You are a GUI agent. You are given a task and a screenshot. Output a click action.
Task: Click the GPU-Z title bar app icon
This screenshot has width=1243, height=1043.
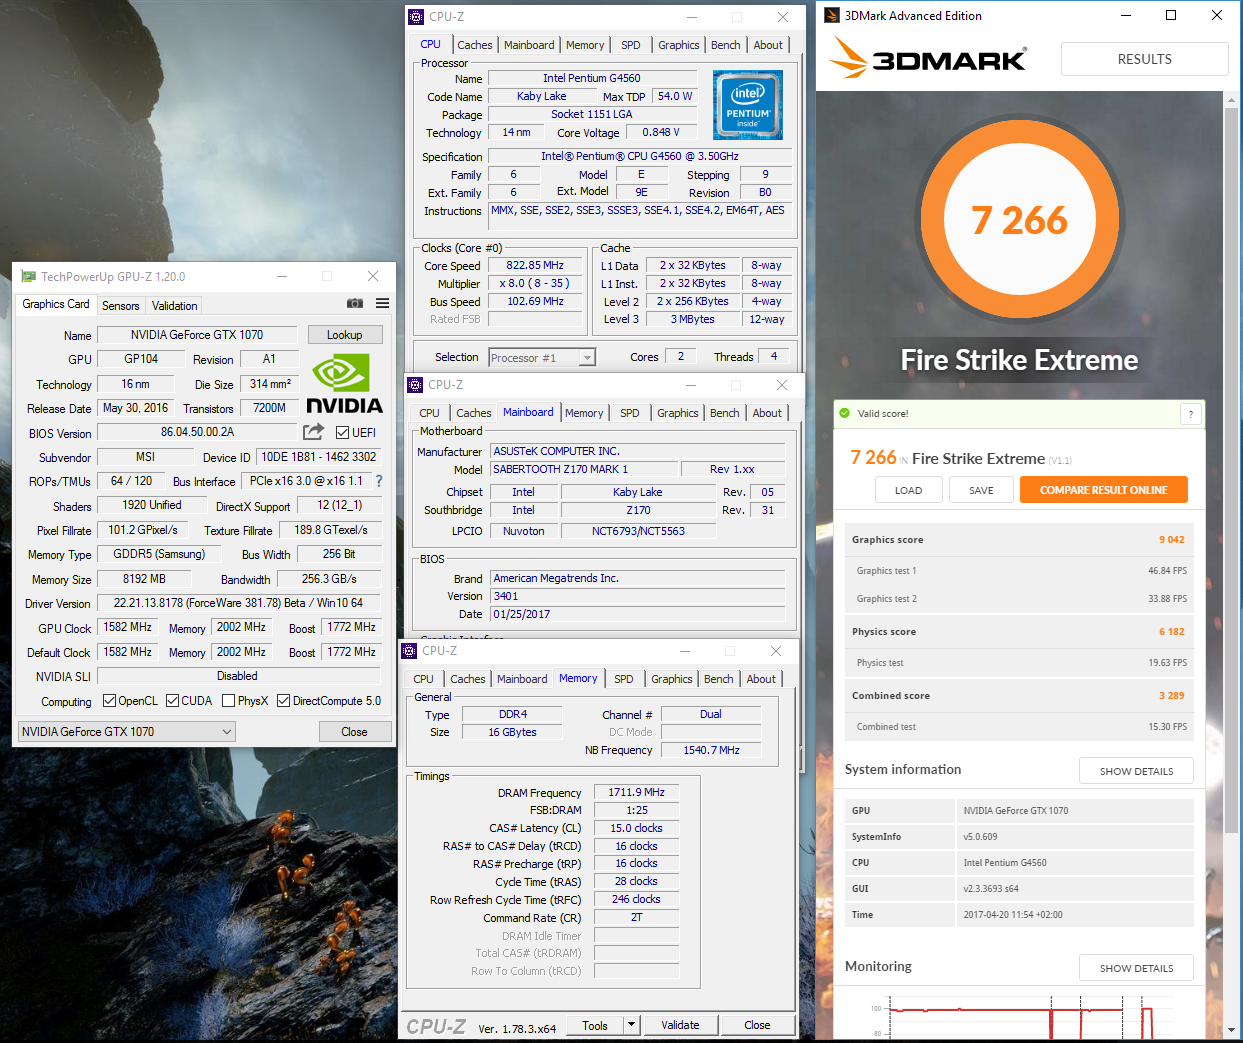[28, 276]
